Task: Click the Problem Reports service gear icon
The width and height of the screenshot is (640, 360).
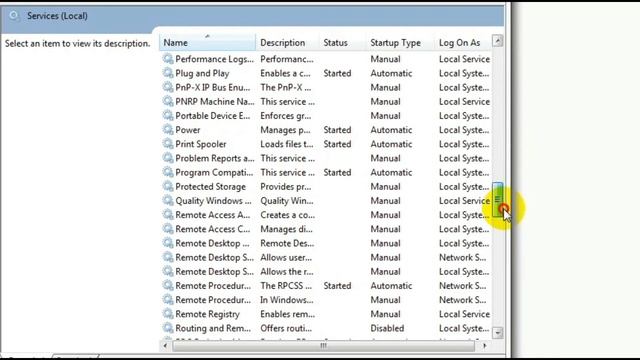Action: [x=168, y=158]
